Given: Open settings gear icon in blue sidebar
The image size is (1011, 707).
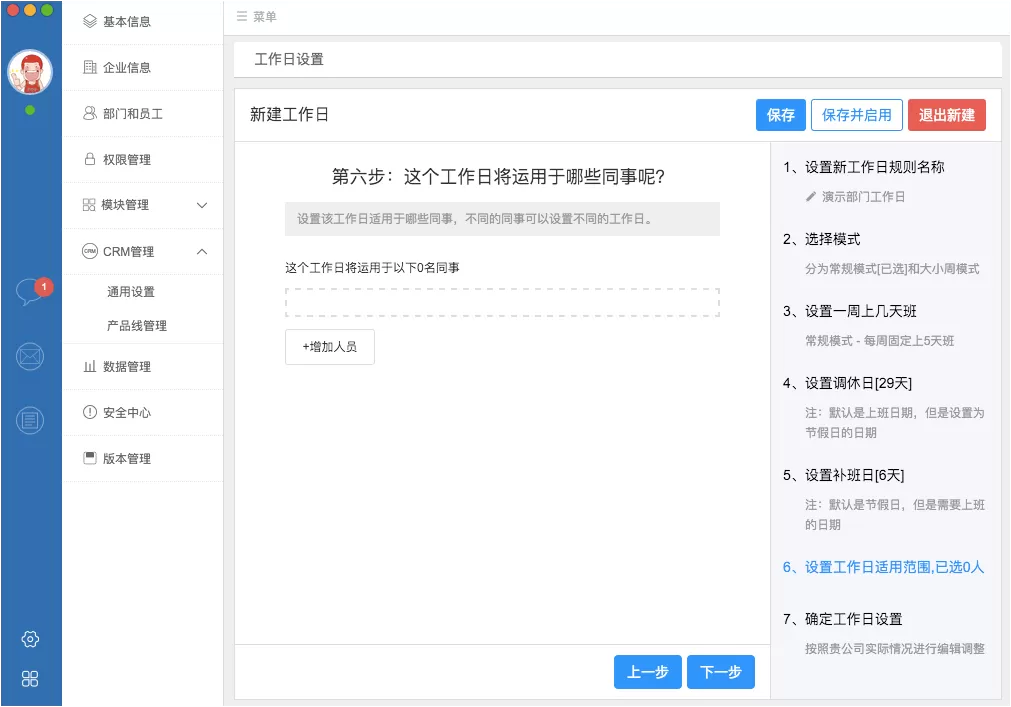Looking at the screenshot, I should pyautogui.click(x=30, y=639).
